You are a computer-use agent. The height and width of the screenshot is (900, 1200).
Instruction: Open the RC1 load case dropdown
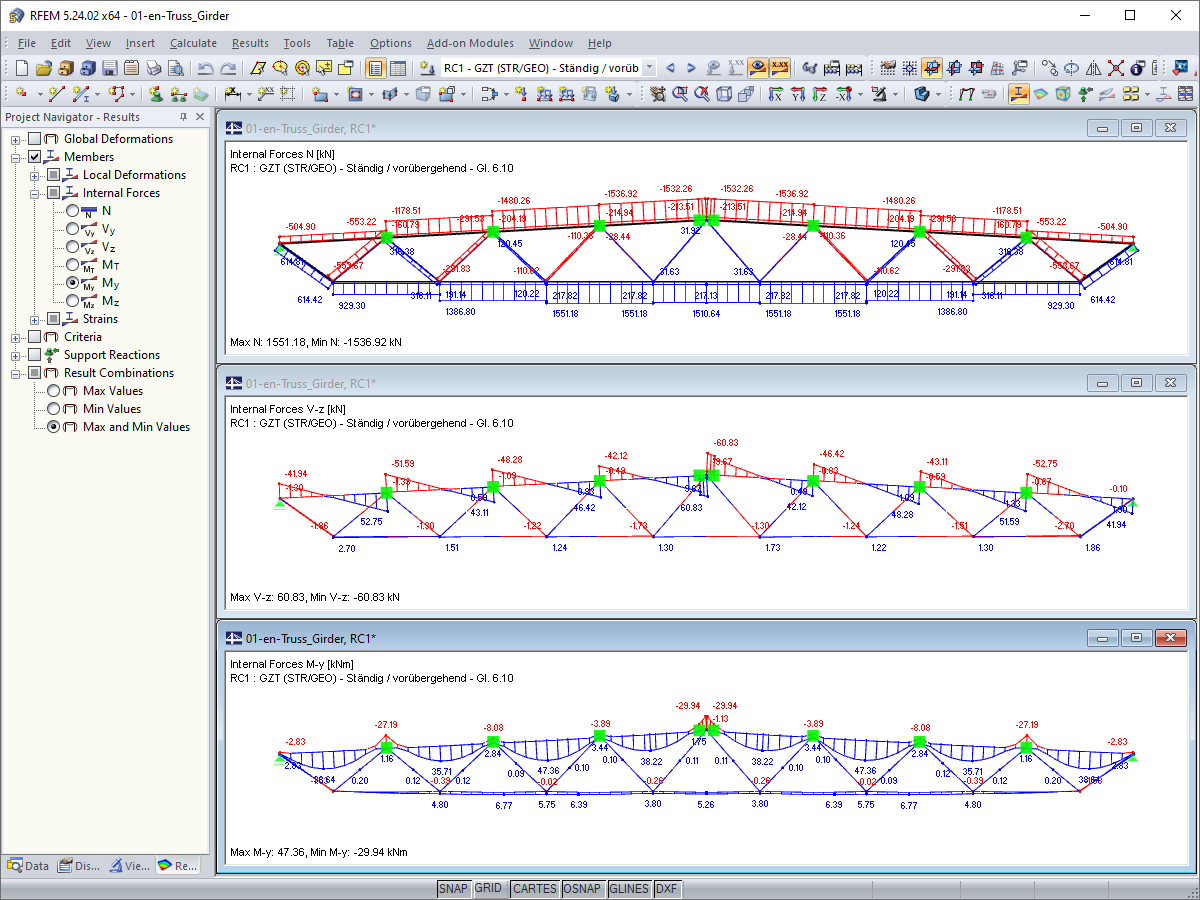point(649,68)
